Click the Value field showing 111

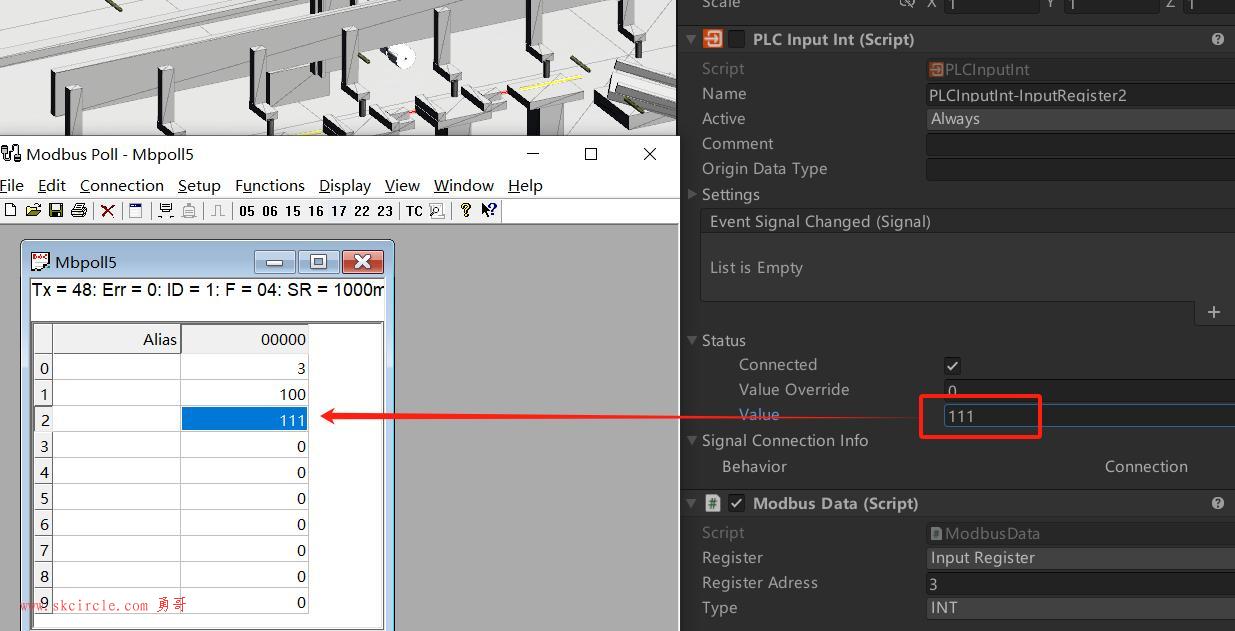(1089, 416)
